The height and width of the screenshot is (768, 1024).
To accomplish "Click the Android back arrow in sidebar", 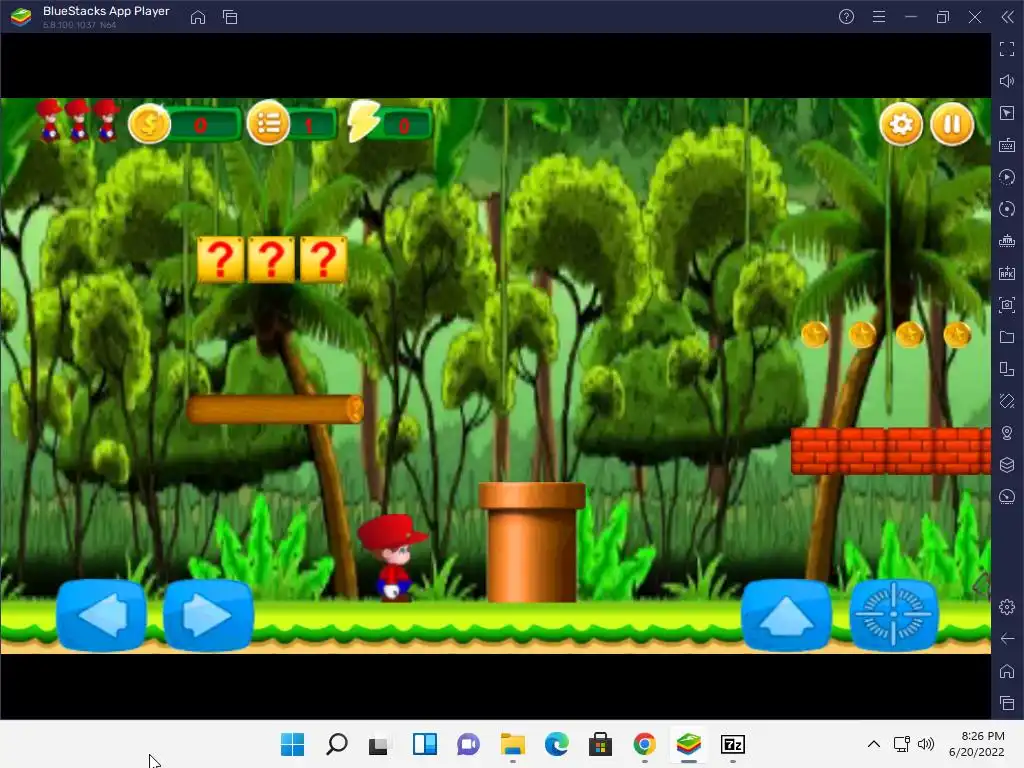I will pyautogui.click(x=1007, y=639).
